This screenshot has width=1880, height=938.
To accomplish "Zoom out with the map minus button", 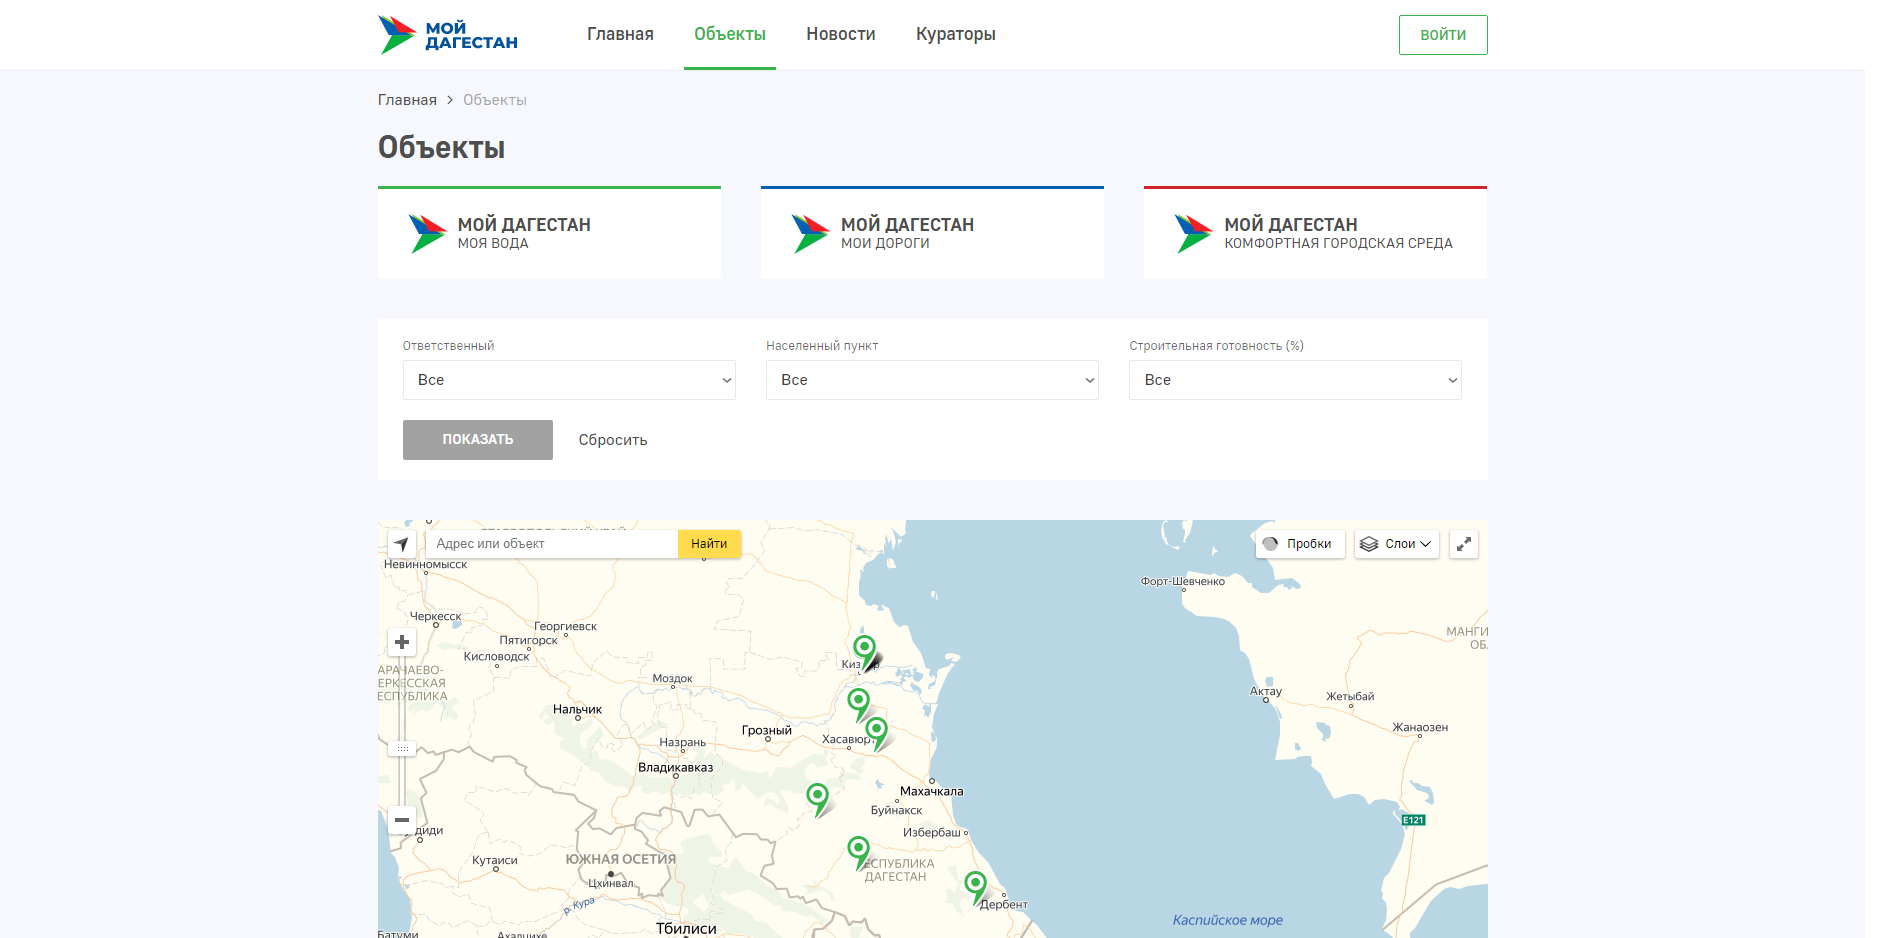I will tap(402, 820).
